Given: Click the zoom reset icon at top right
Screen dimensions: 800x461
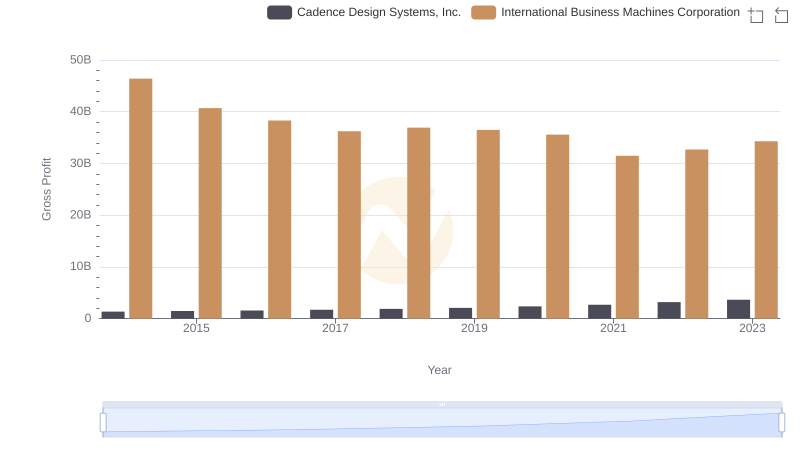Looking at the screenshot, I should click(781, 15).
